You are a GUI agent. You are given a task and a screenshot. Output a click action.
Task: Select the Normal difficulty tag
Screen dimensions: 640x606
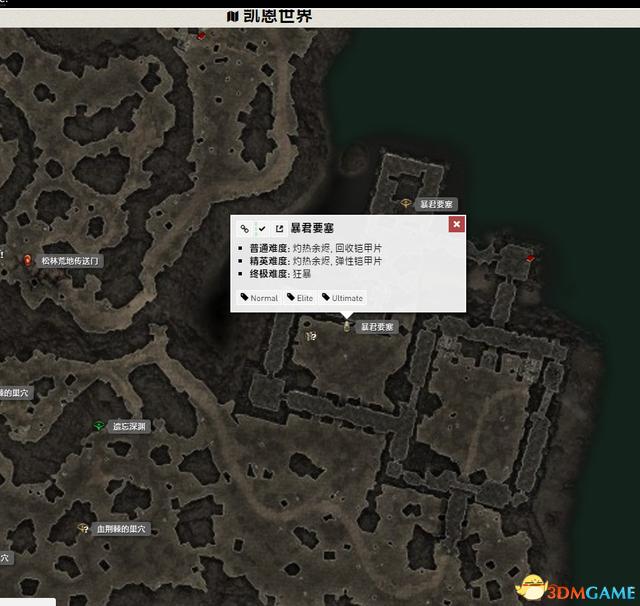tap(259, 297)
